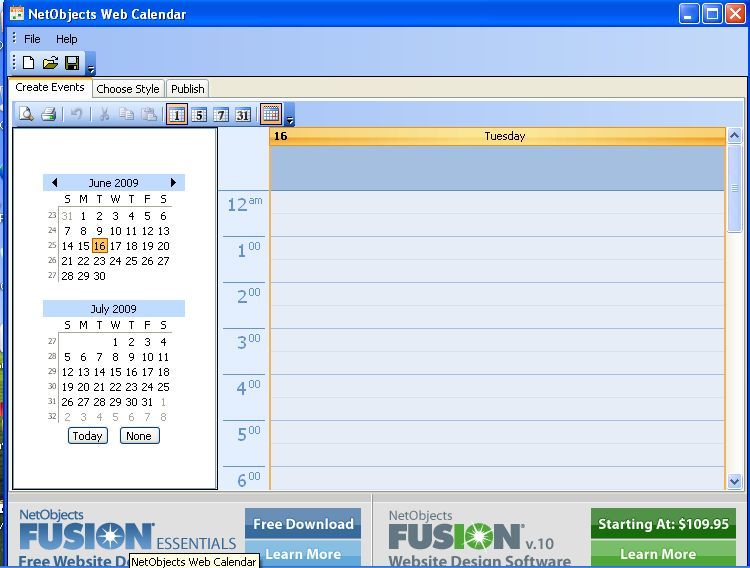
Task: Click the New file icon
Action: pyautogui.click(x=29, y=63)
